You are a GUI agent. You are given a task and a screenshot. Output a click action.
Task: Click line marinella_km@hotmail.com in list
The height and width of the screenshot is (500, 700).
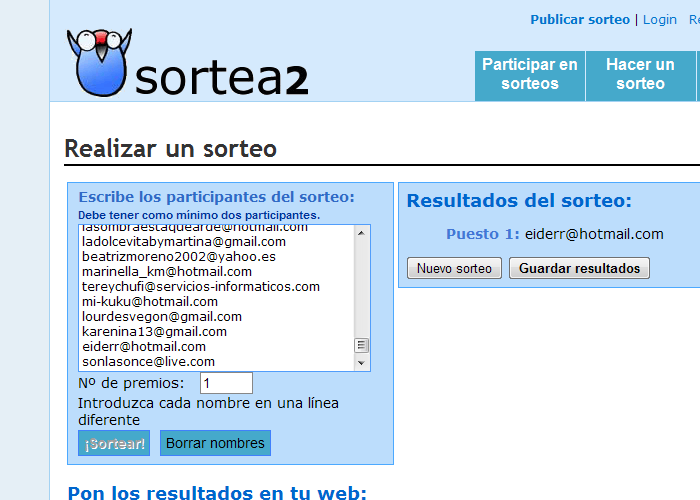click(167, 271)
